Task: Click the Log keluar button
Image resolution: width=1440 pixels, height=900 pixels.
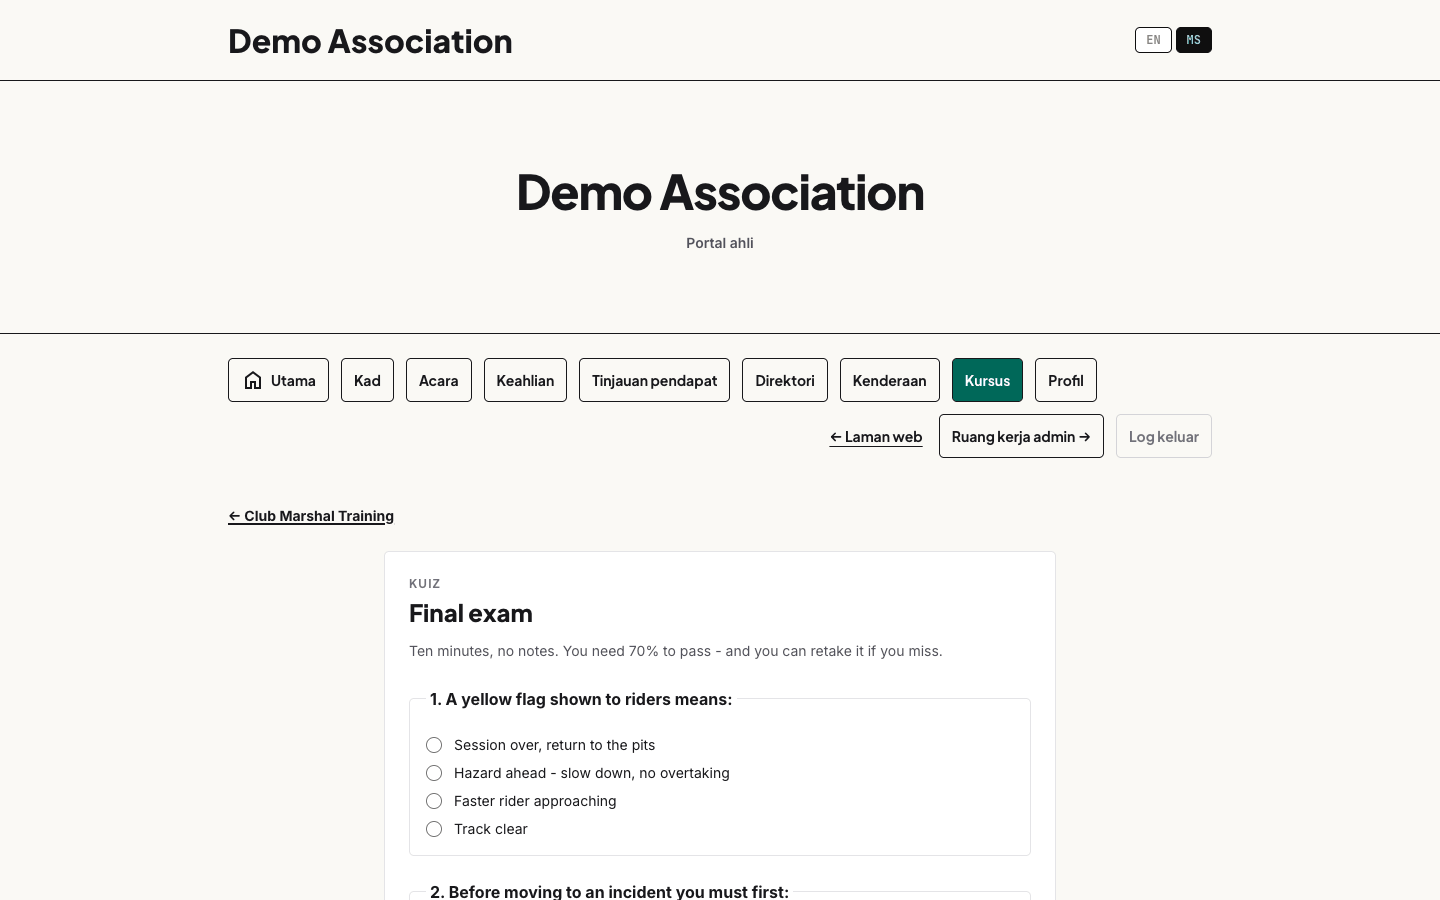Action: pos(1164,436)
